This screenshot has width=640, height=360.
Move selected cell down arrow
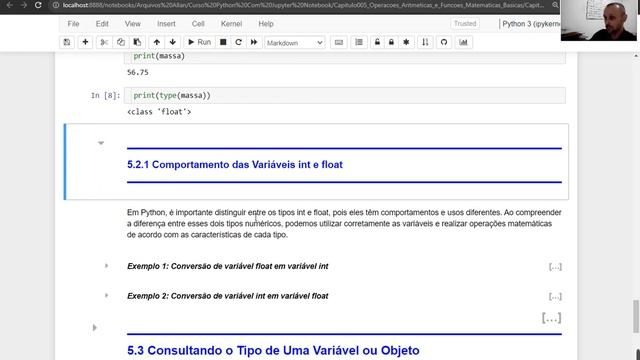[173, 42]
